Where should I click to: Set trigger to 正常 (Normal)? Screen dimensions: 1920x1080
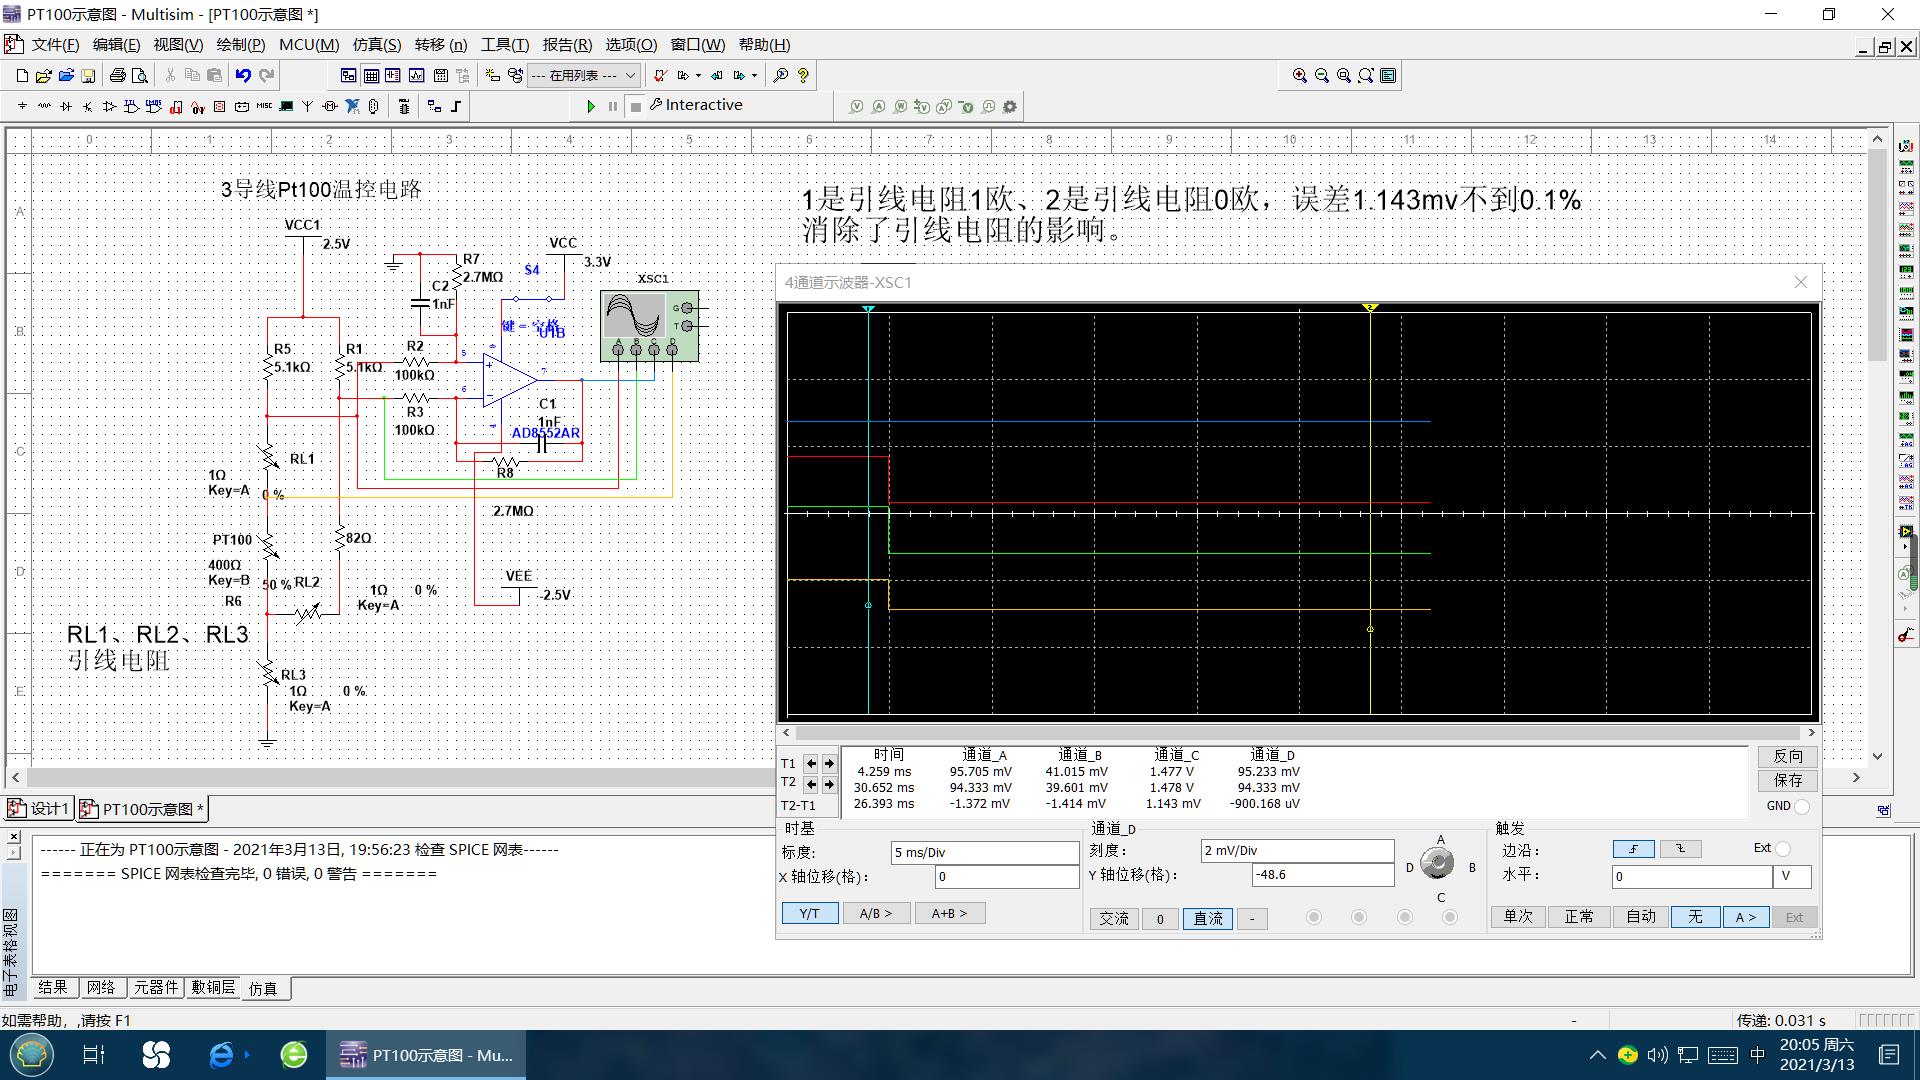coord(1579,917)
